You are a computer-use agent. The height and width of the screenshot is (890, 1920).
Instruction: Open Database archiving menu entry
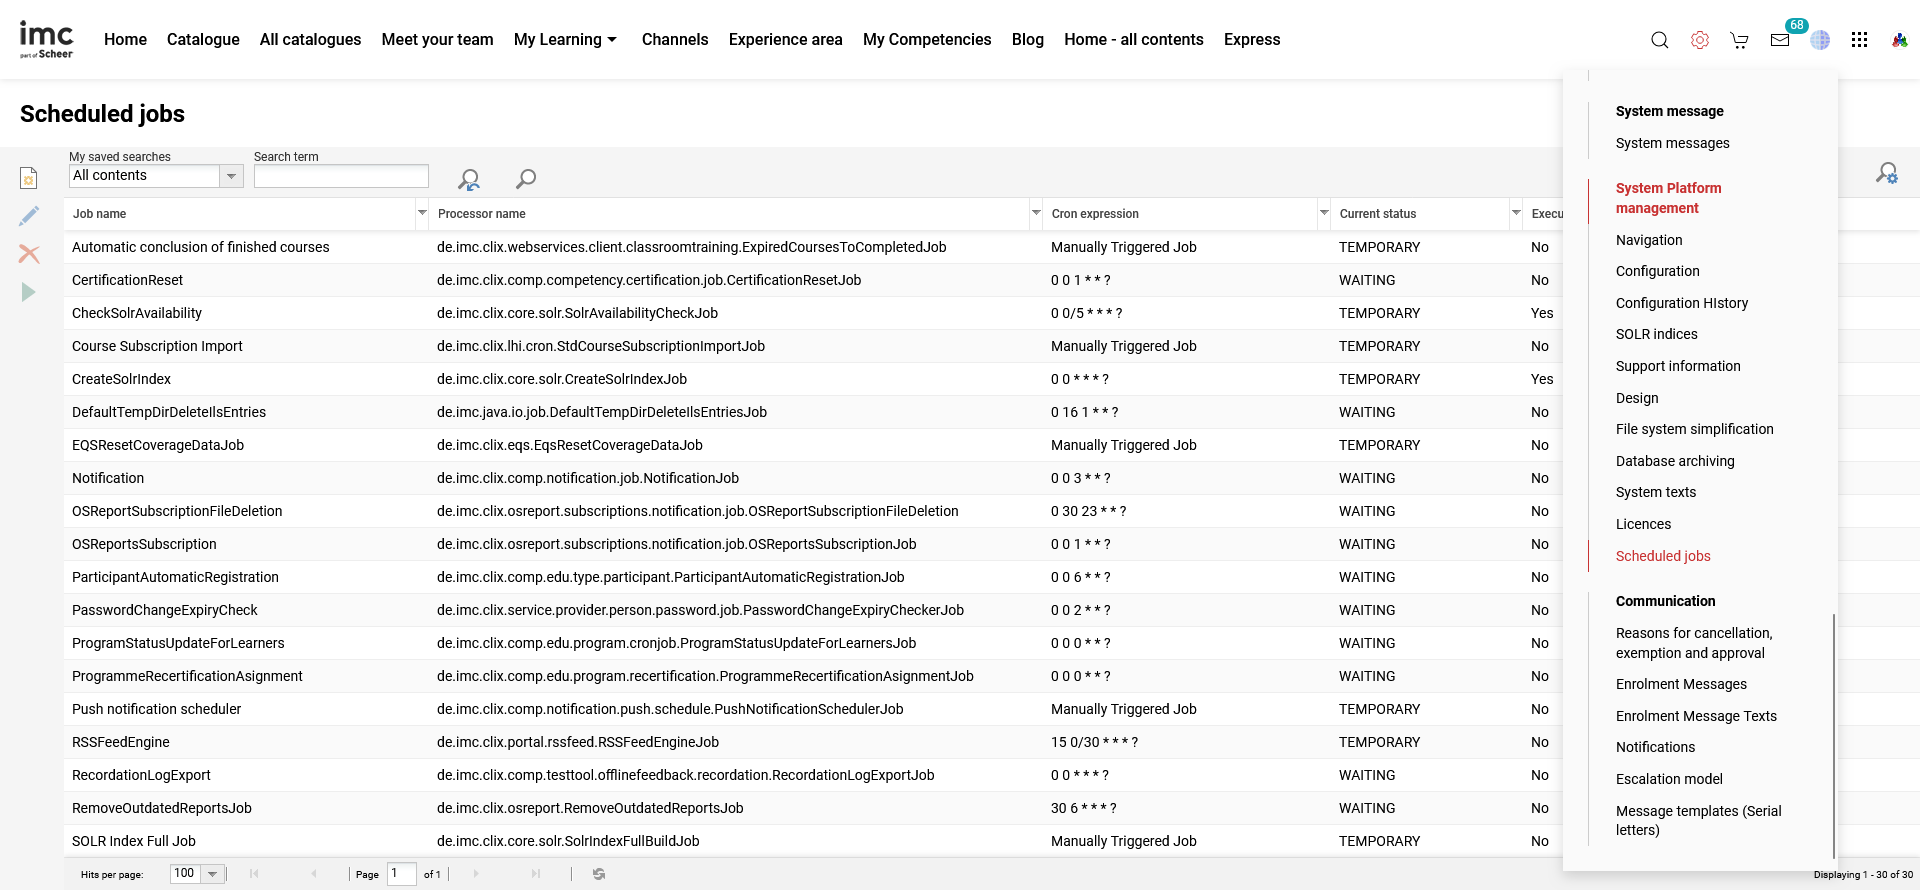[x=1675, y=461]
